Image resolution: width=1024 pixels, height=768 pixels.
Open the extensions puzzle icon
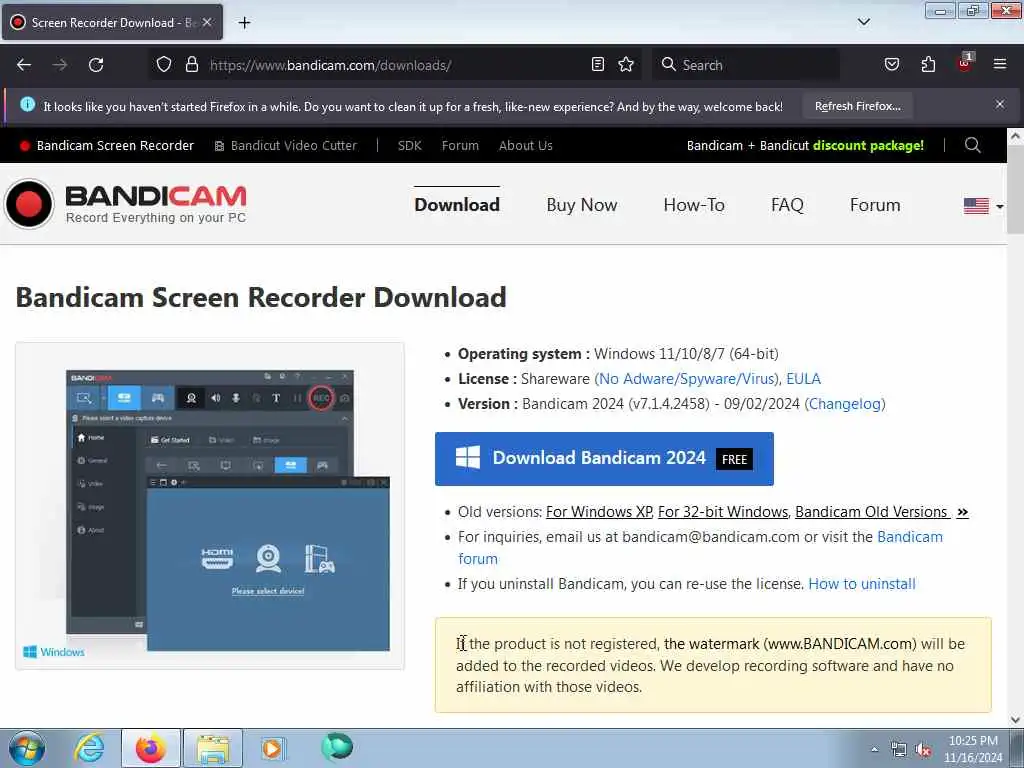pyautogui.click(x=928, y=65)
